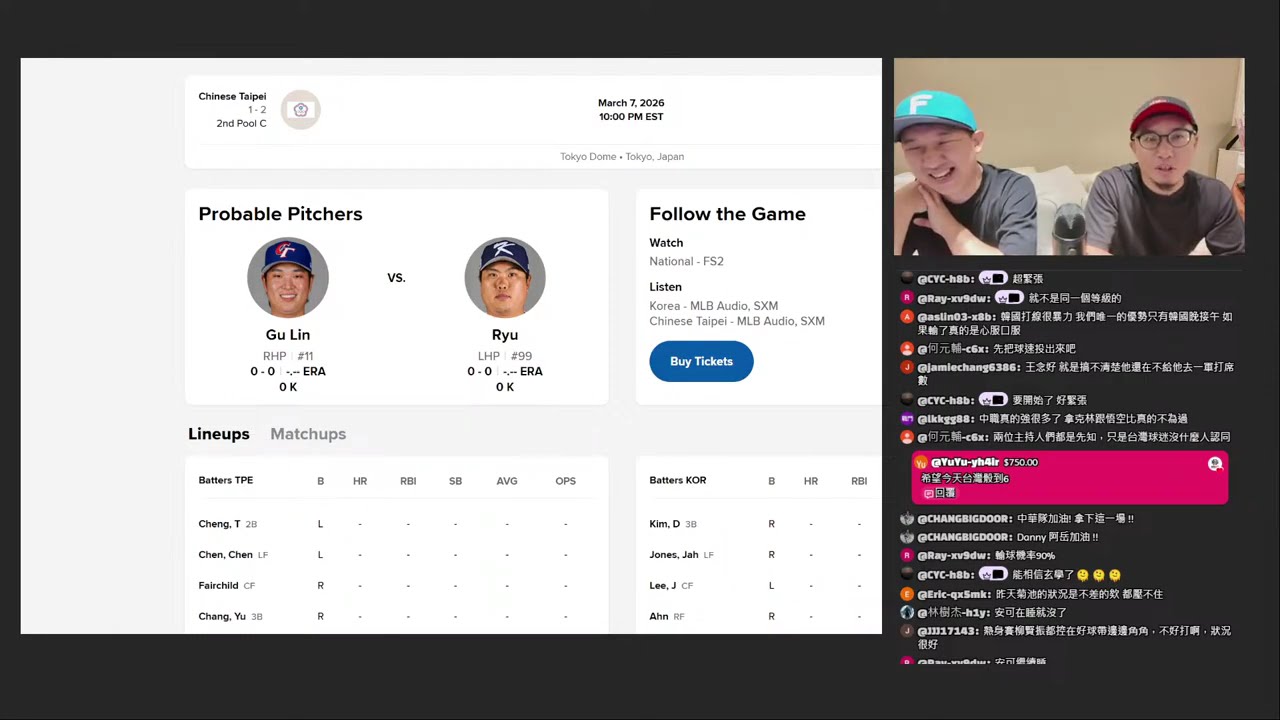The width and height of the screenshot is (1280, 720).
Task: Click @JJJ17143 chat user avatar
Action: point(907,631)
